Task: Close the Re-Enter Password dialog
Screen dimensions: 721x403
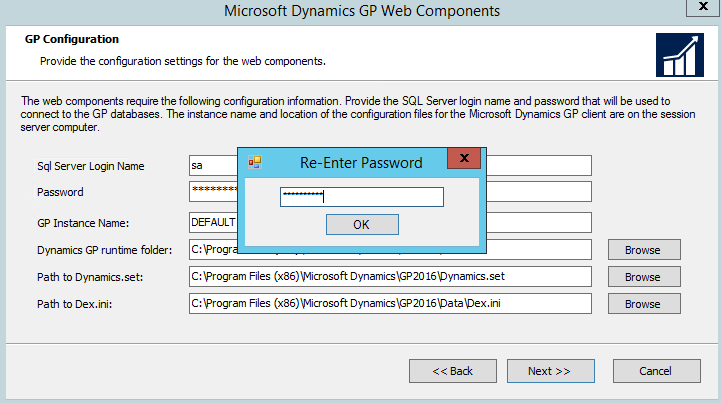Action: [460, 161]
